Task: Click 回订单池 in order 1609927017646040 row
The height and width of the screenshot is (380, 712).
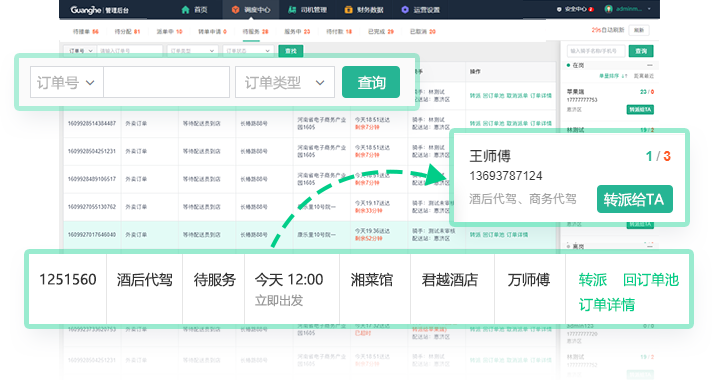Action: [493, 235]
